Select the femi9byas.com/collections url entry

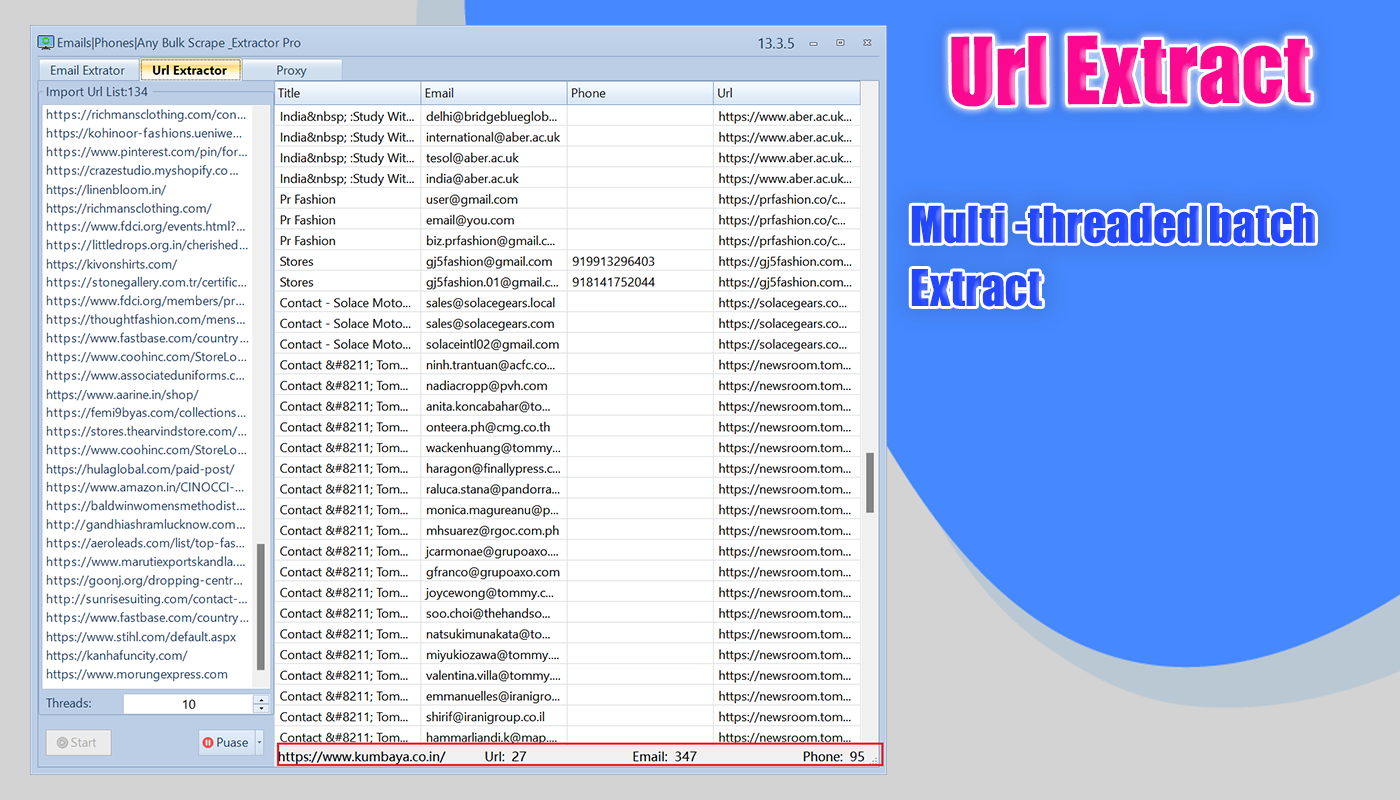point(147,412)
